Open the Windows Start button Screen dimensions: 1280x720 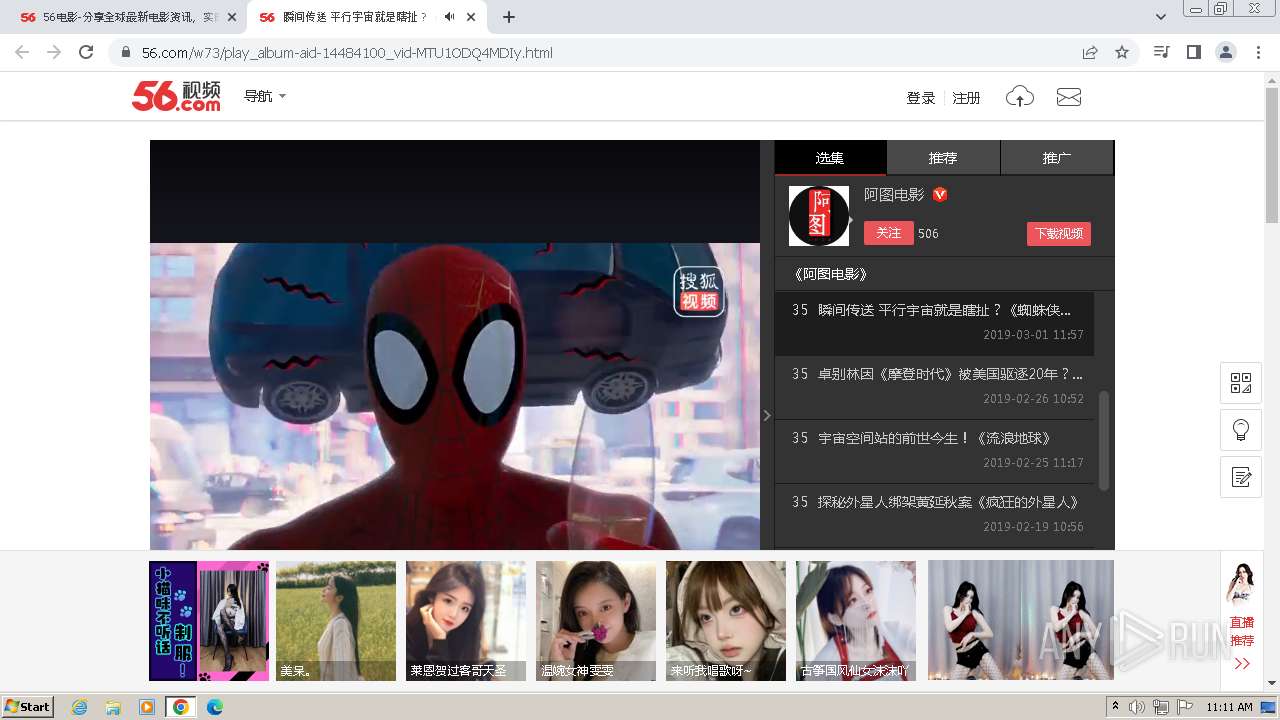(x=28, y=706)
